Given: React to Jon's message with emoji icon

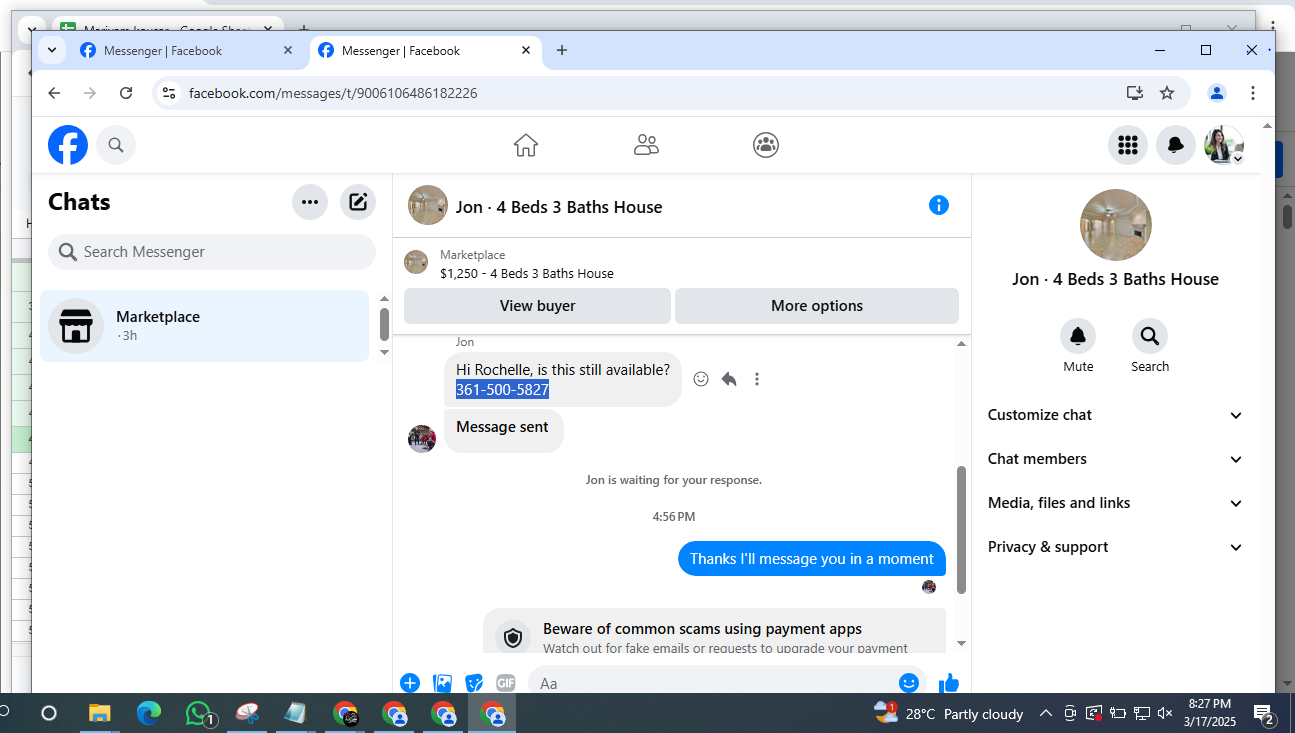Looking at the screenshot, I should tap(701, 379).
